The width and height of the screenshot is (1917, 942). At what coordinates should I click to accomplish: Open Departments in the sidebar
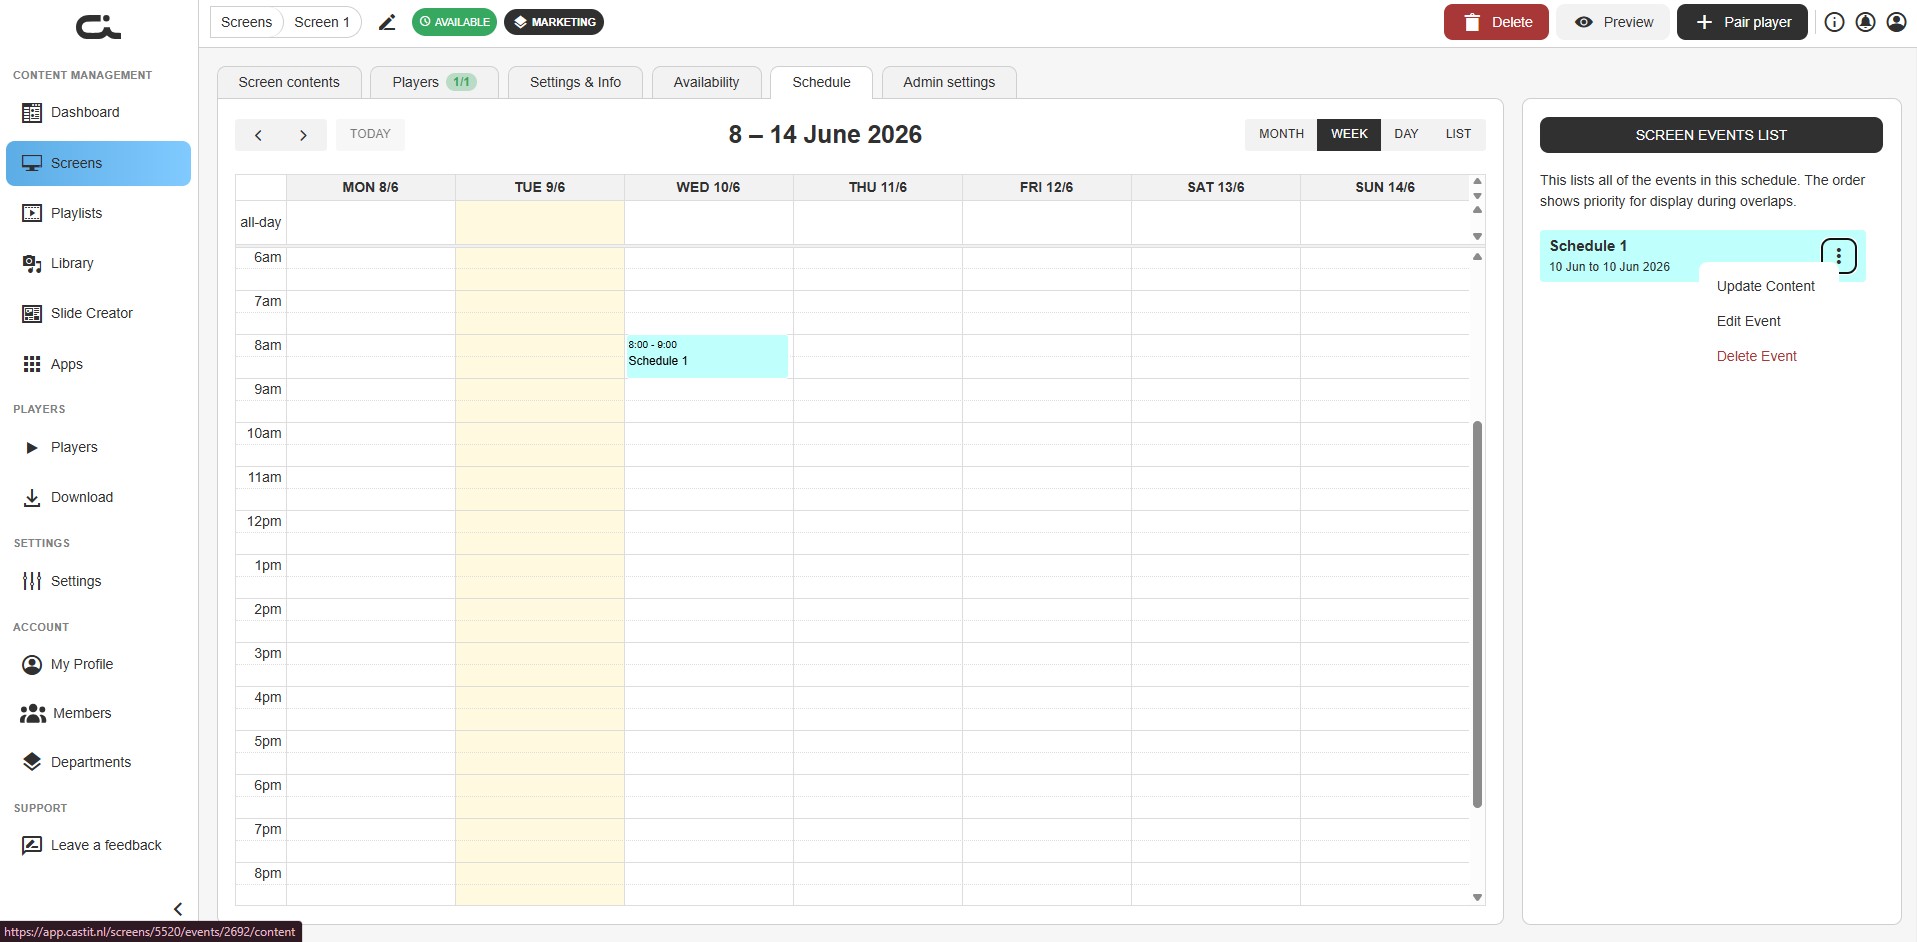(x=98, y=762)
